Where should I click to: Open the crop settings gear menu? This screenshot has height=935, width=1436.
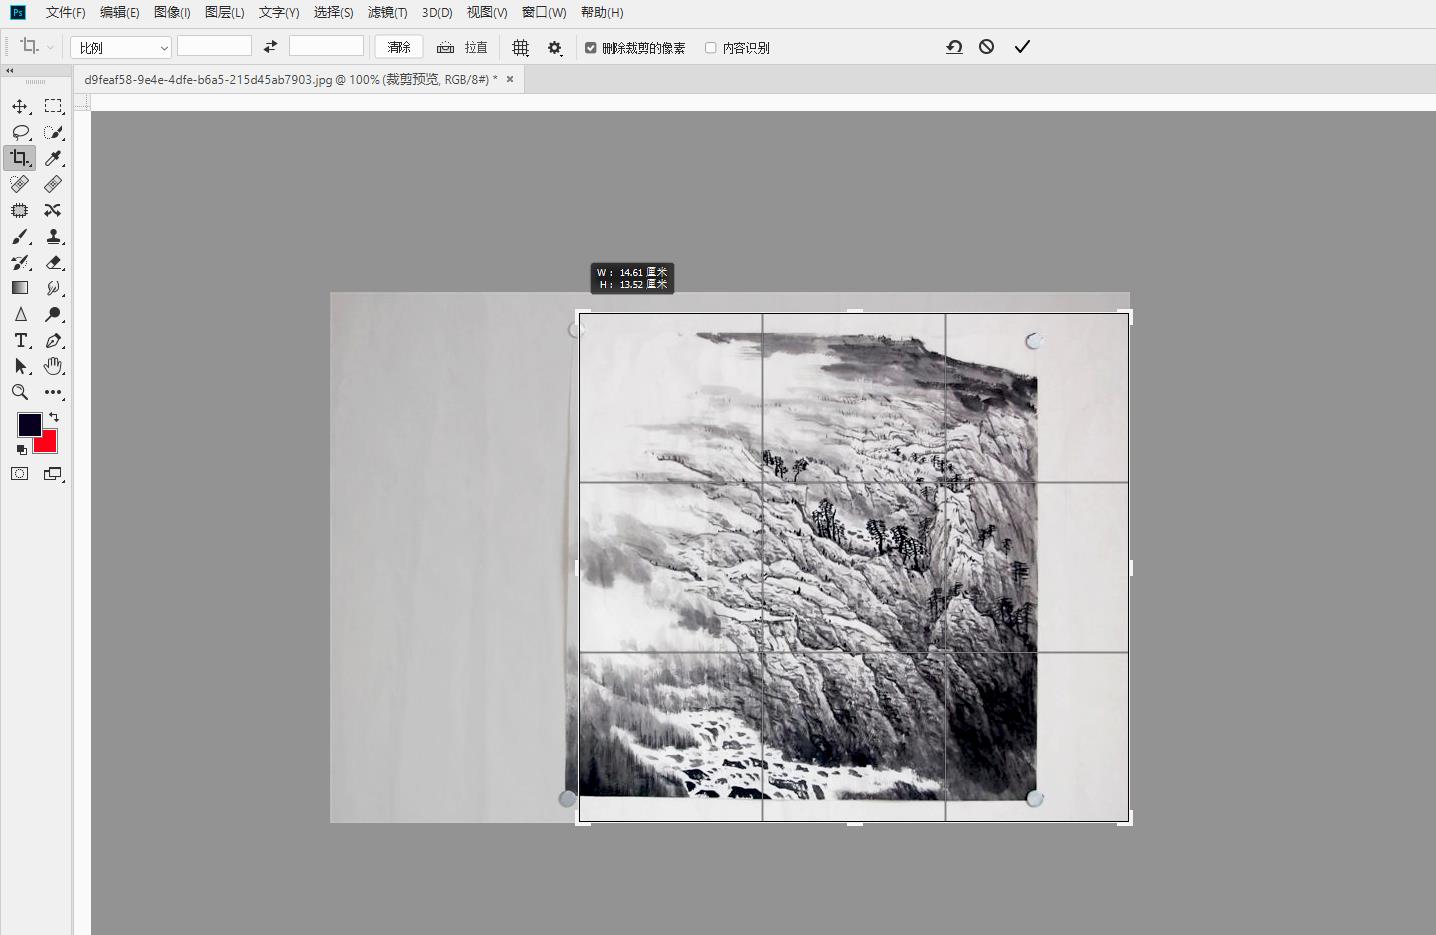[x=555, y=48]
